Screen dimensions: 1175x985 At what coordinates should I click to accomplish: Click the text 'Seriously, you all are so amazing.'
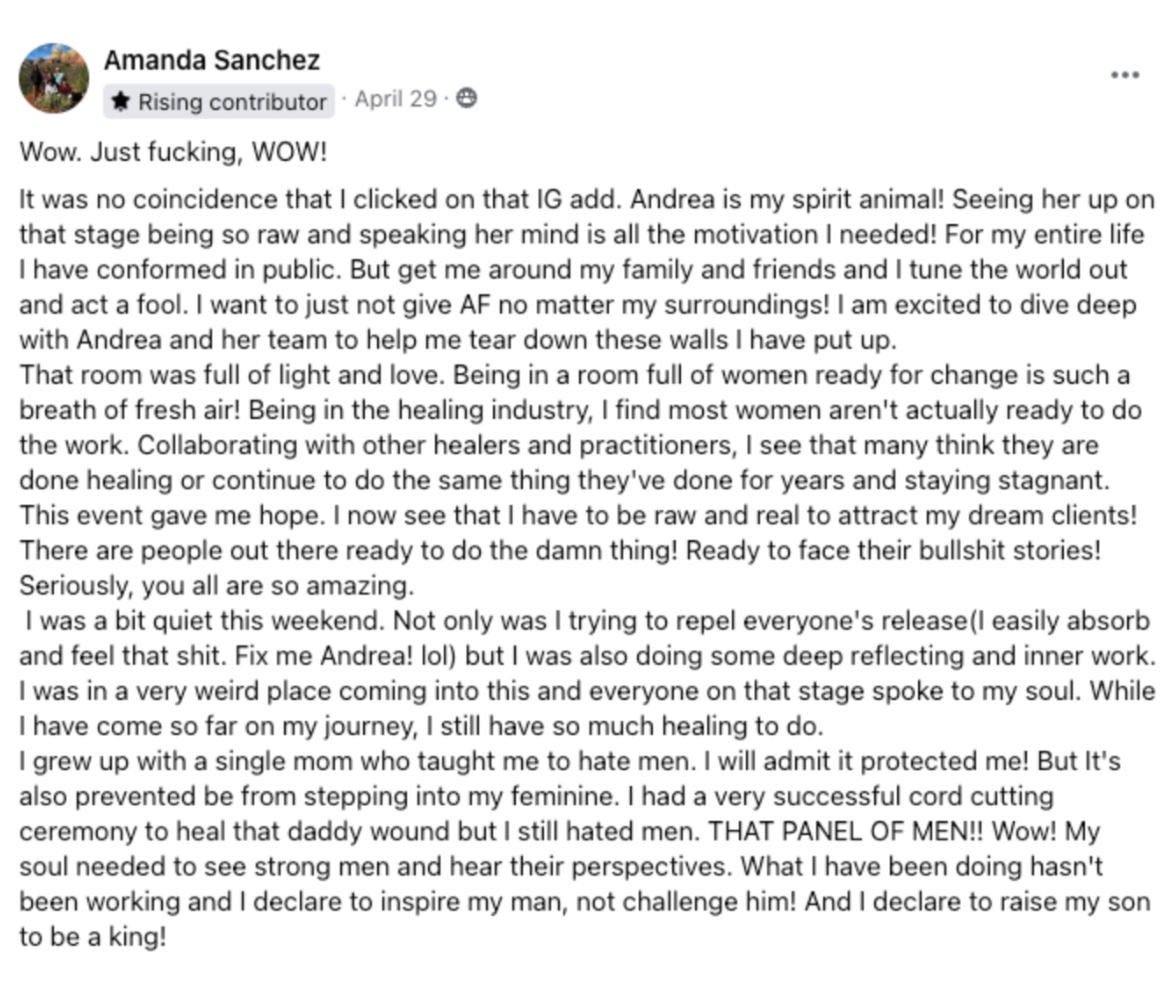[x=217, y=585]
